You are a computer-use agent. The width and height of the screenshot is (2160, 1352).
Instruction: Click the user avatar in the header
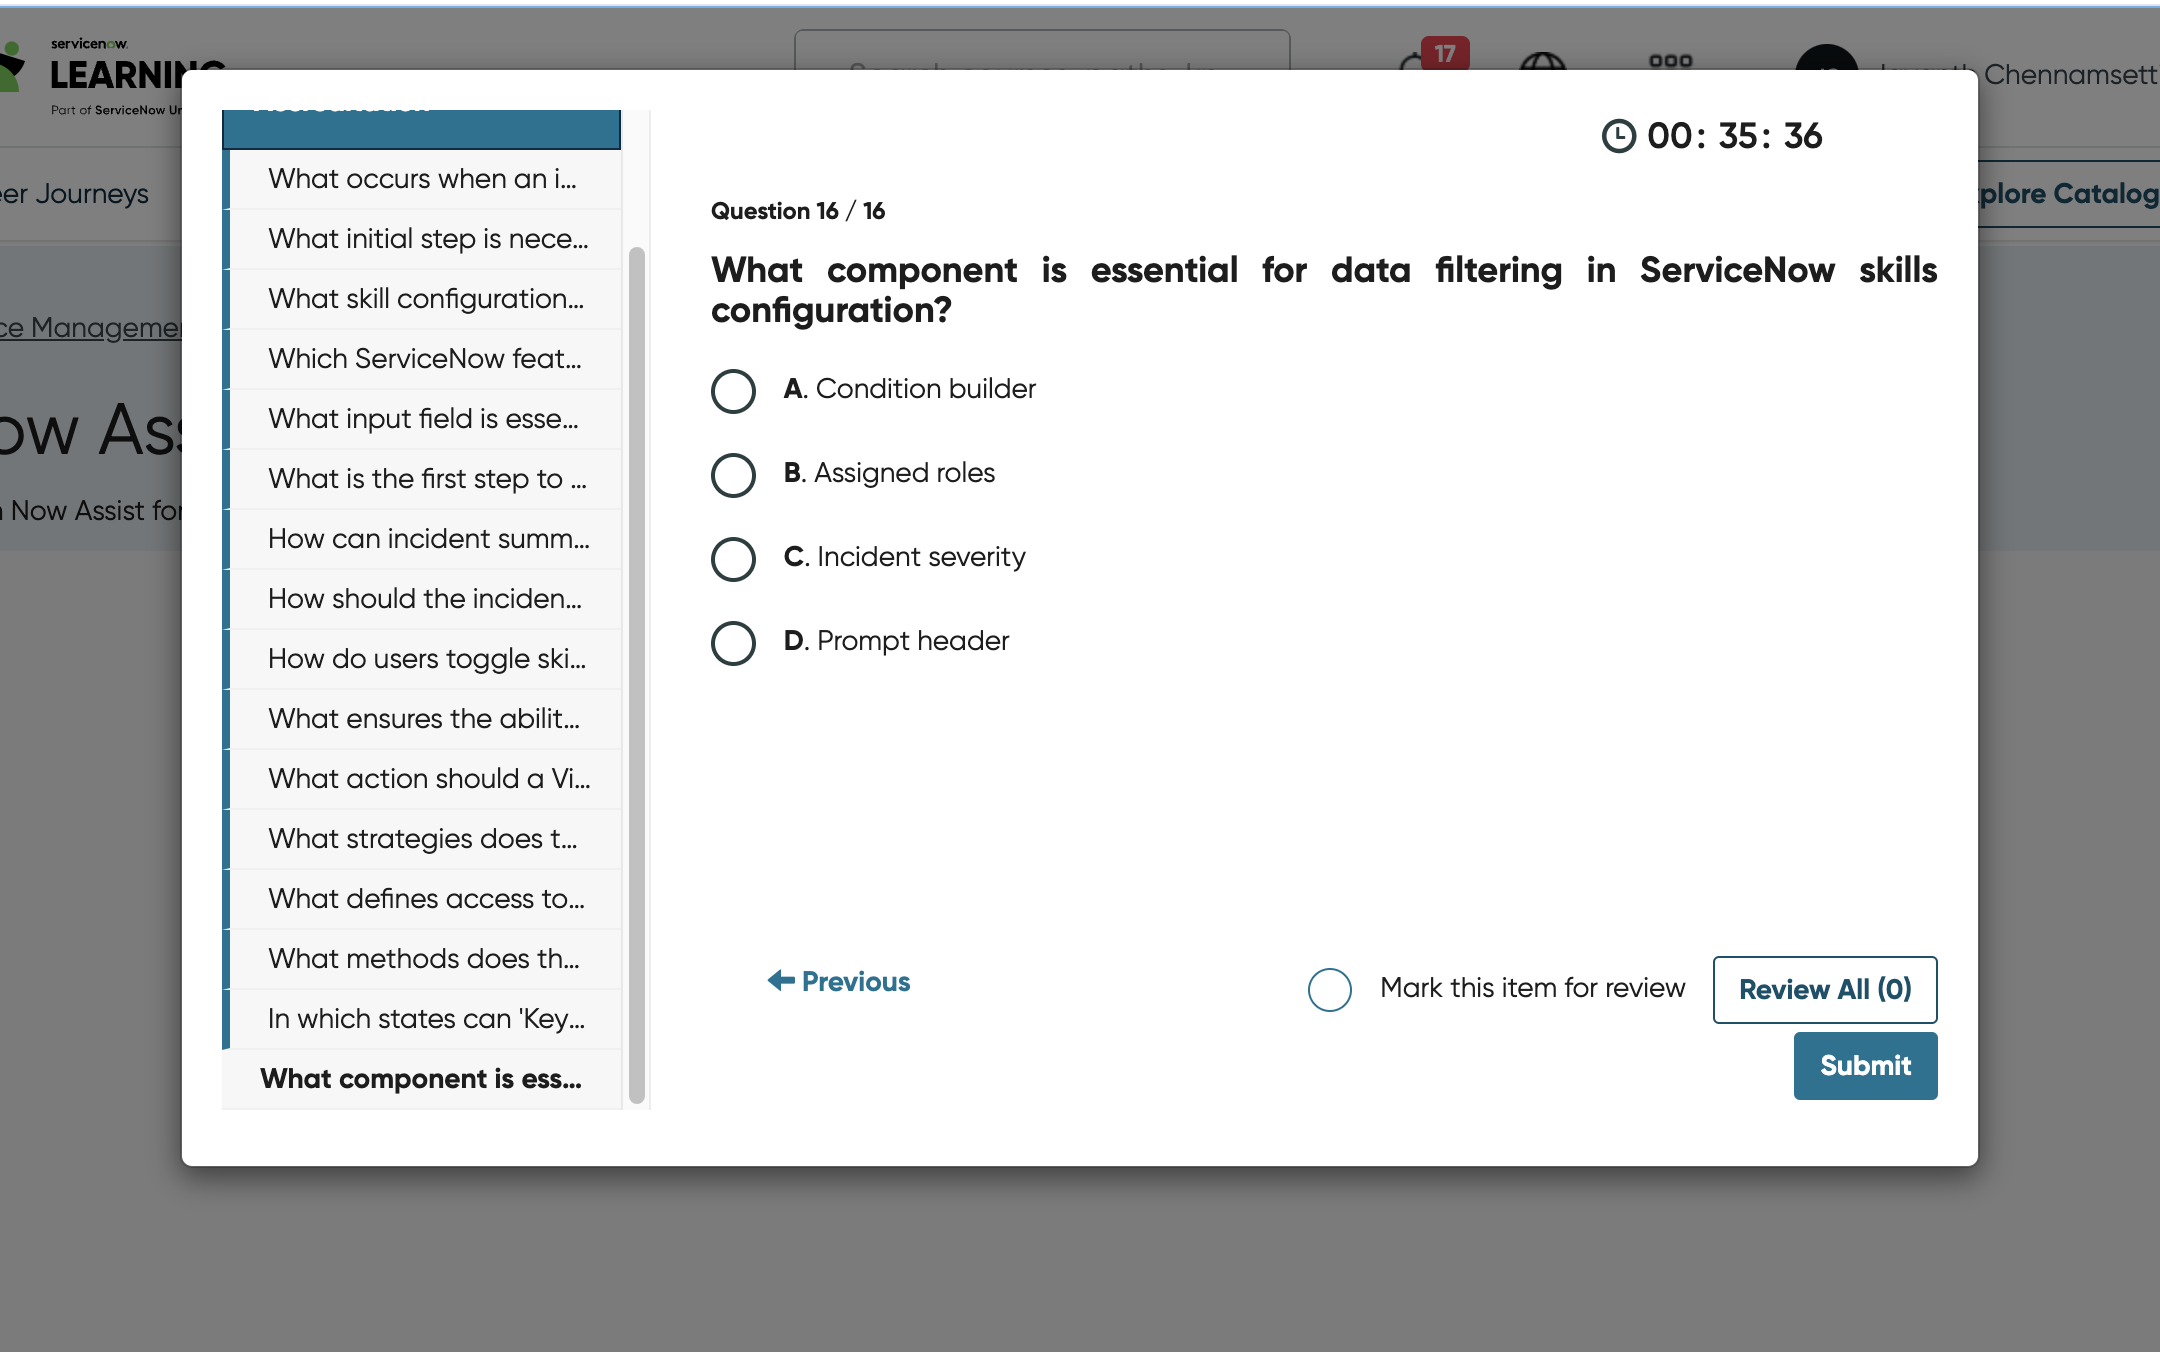click(x=1826, y=57)
